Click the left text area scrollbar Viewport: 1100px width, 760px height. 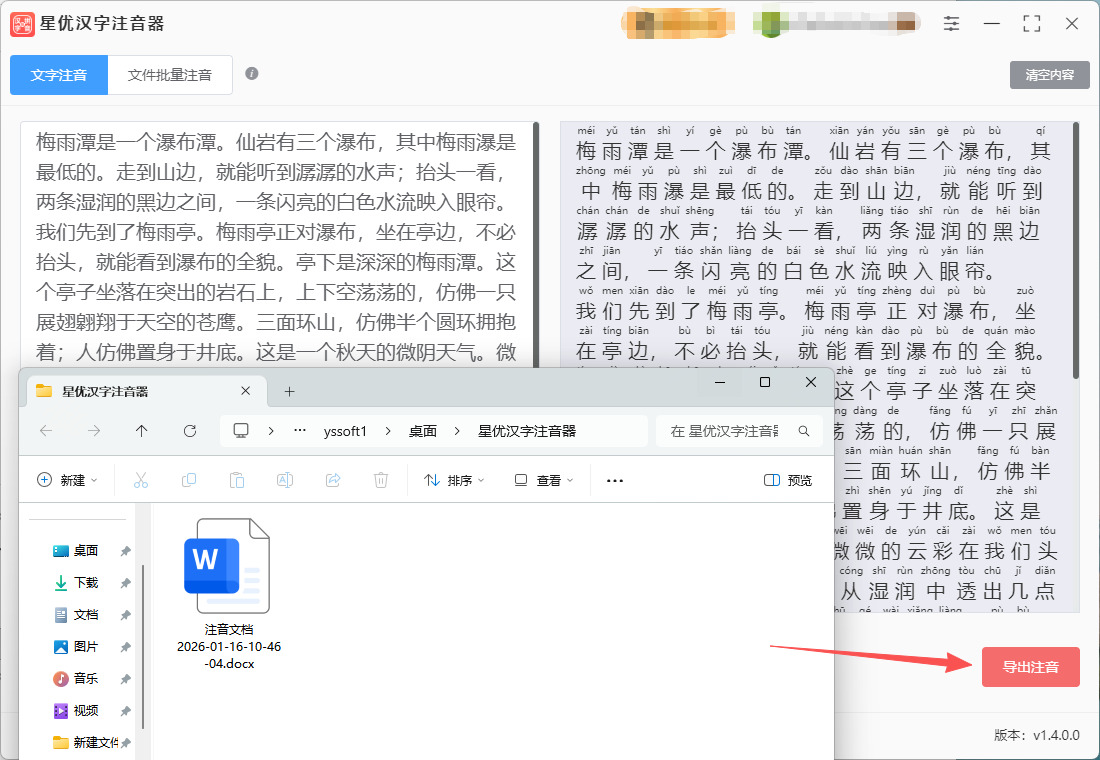[536, 246]
